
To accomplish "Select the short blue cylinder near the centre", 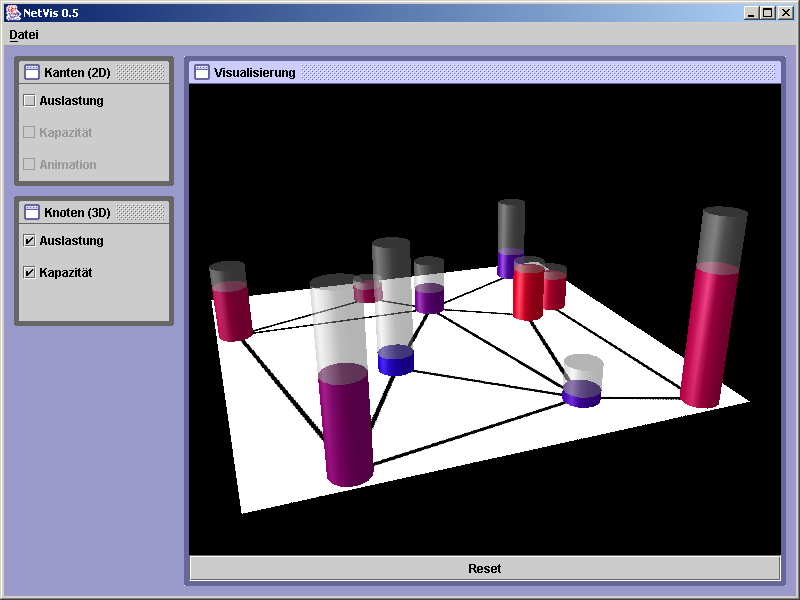I will click(395, 360).
